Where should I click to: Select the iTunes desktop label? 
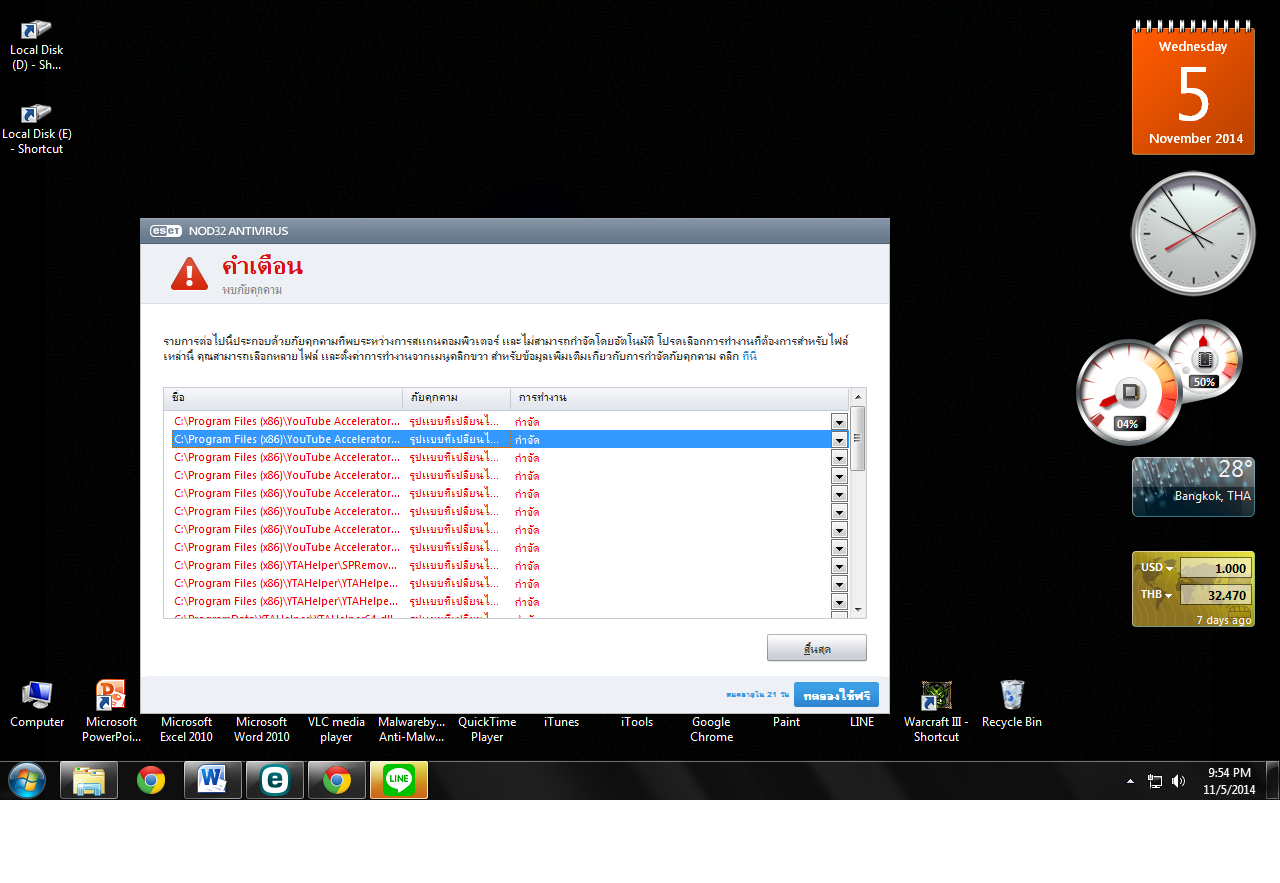(561, 722)
